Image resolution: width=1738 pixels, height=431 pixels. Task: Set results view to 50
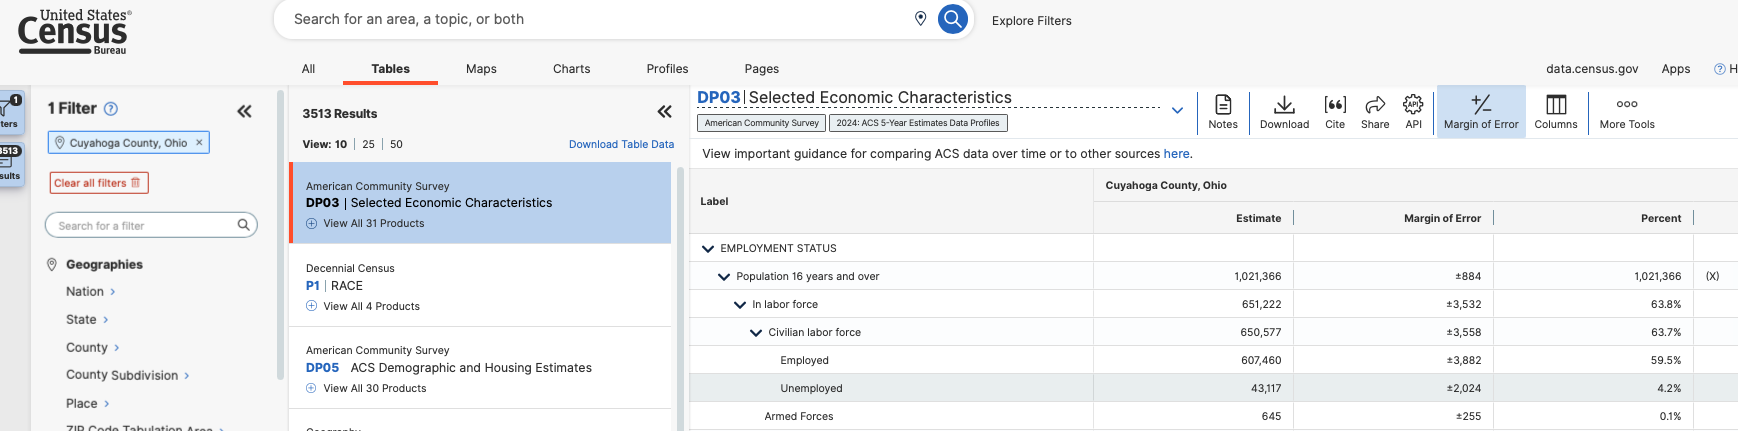[x=396, y=144]
